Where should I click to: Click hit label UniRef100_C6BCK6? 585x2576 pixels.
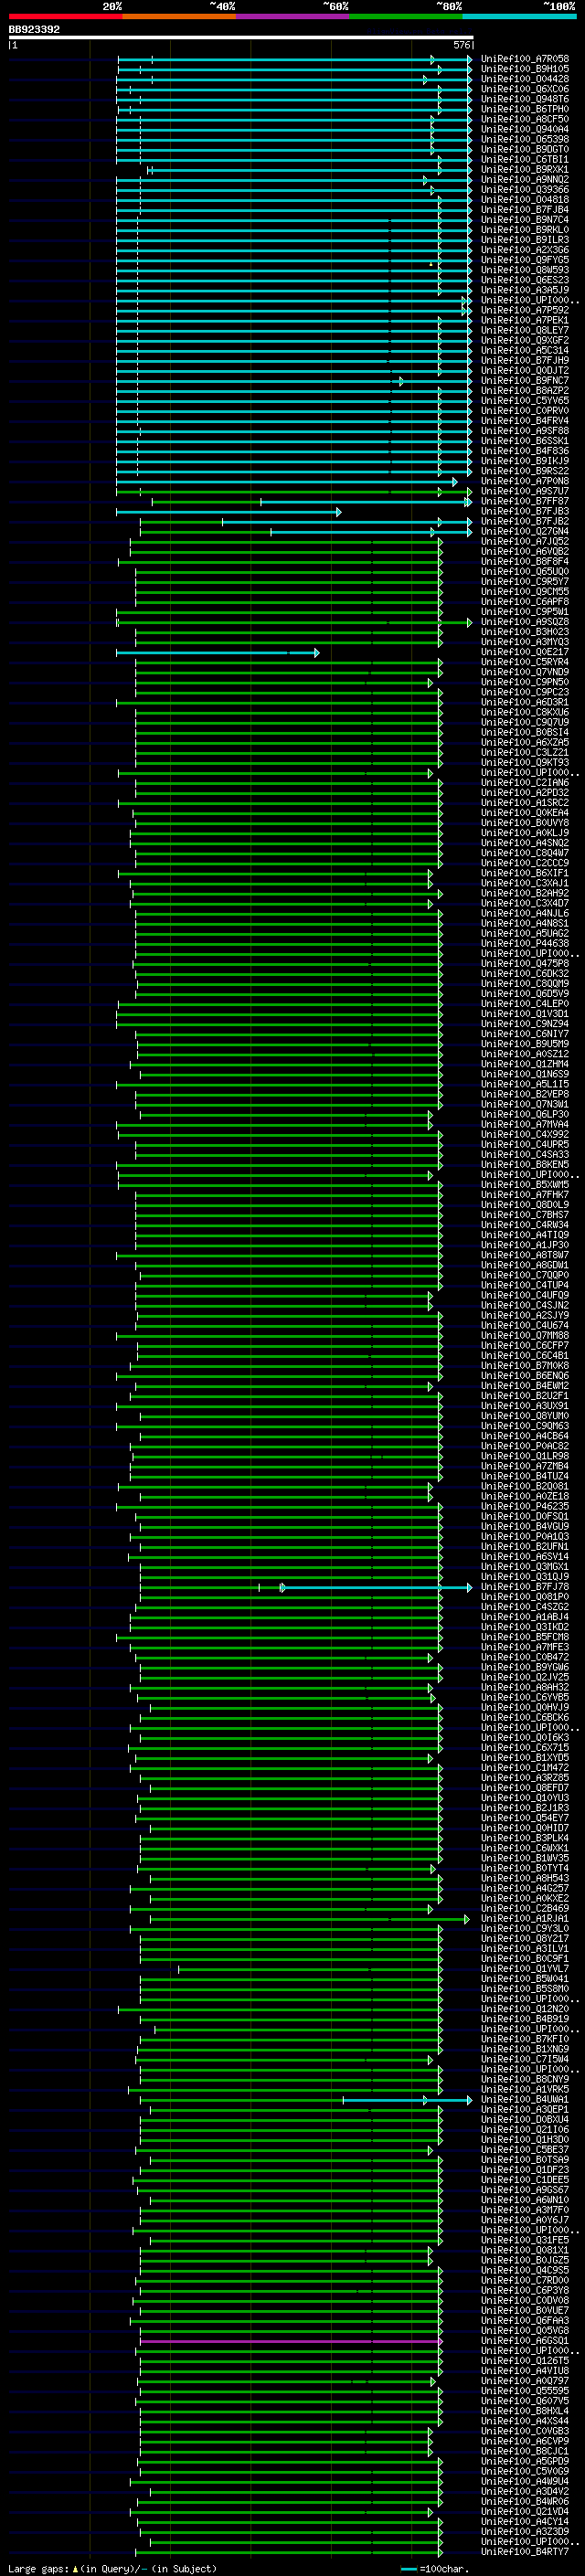tap(525, 1717)
